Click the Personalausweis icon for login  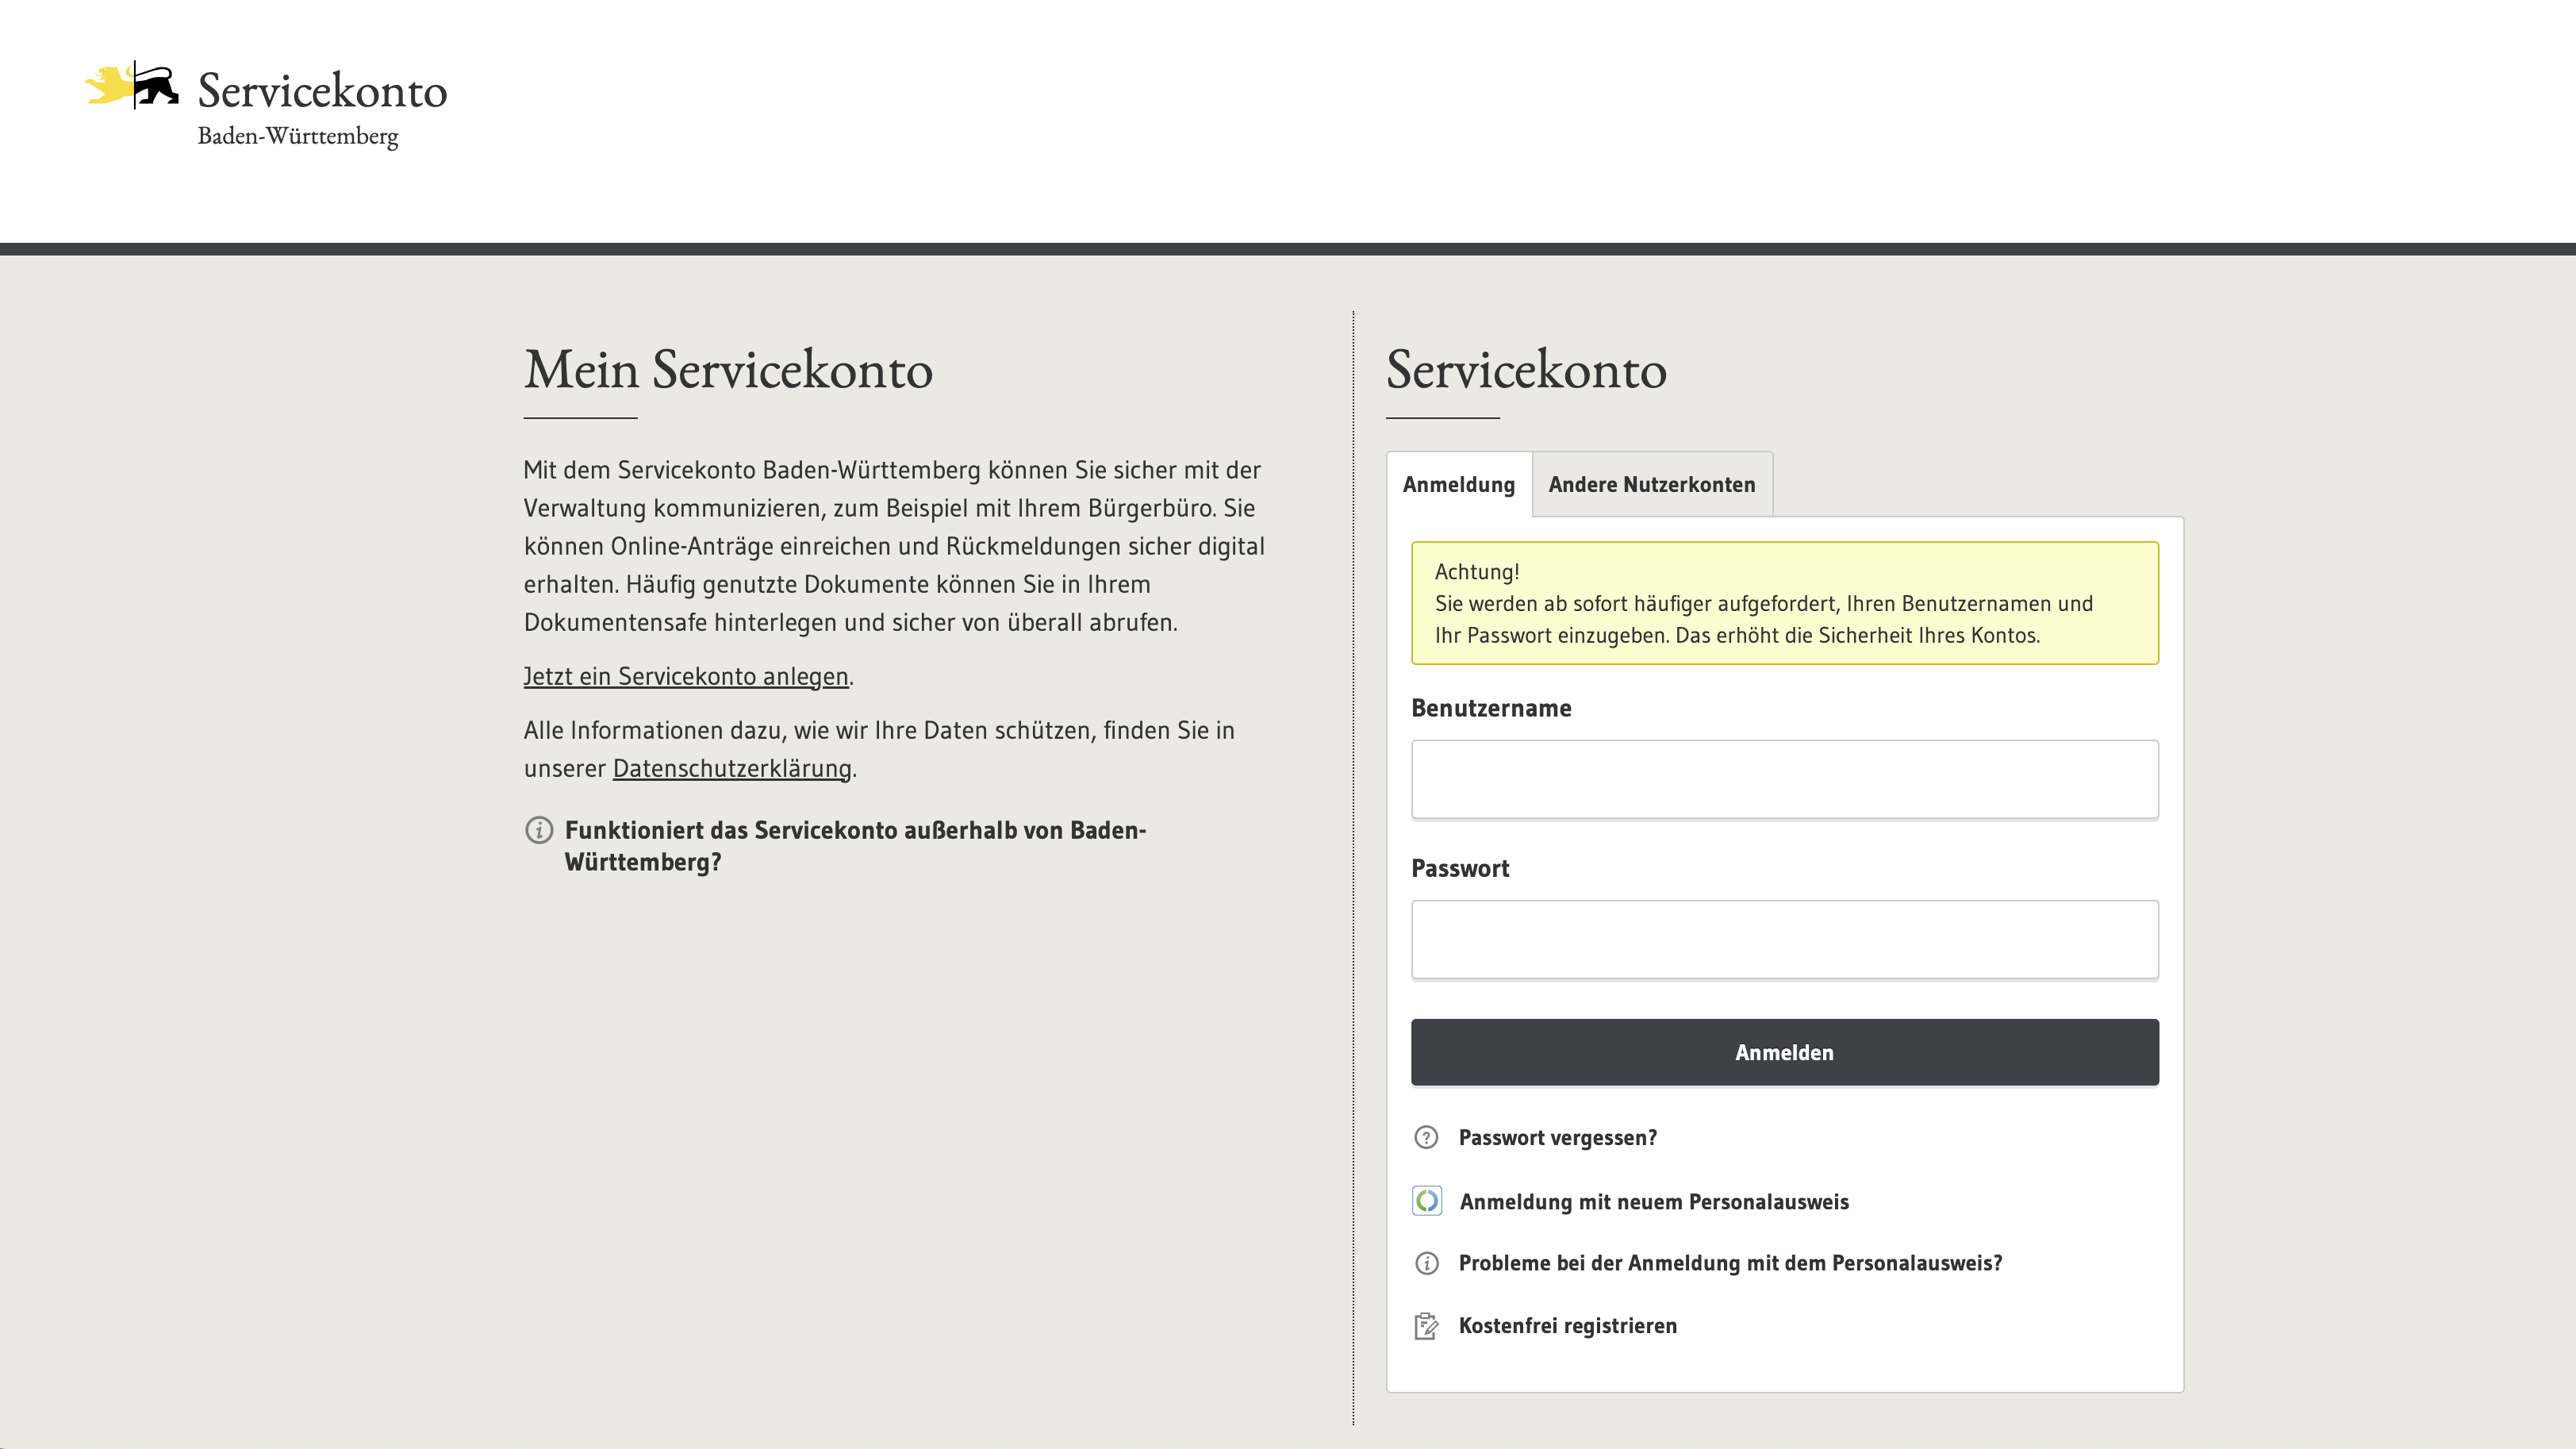pos(1426,1200)
